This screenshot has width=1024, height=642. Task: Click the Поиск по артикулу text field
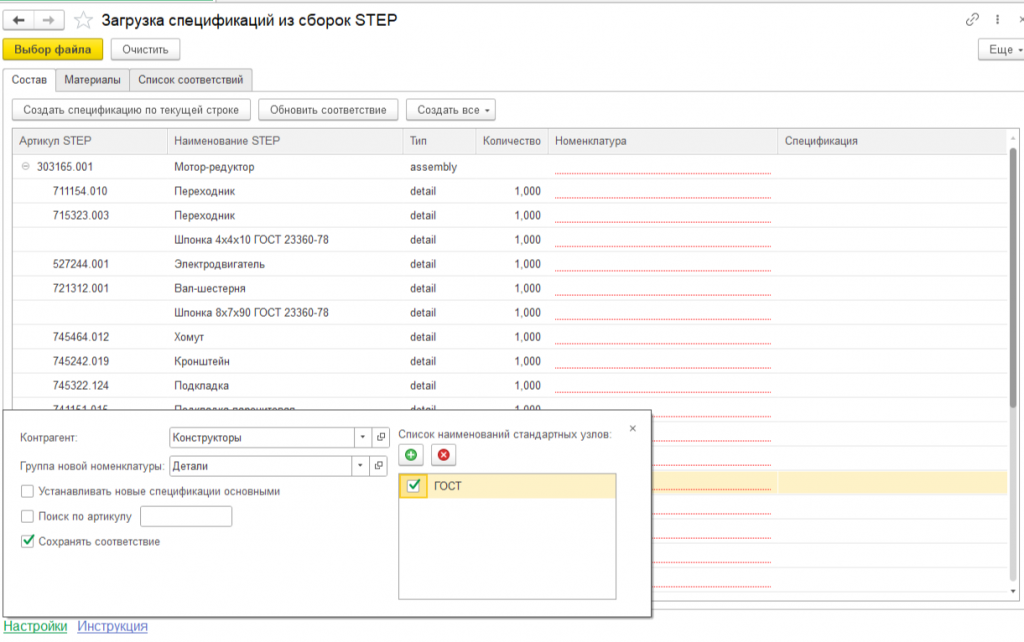pos(186,517)
